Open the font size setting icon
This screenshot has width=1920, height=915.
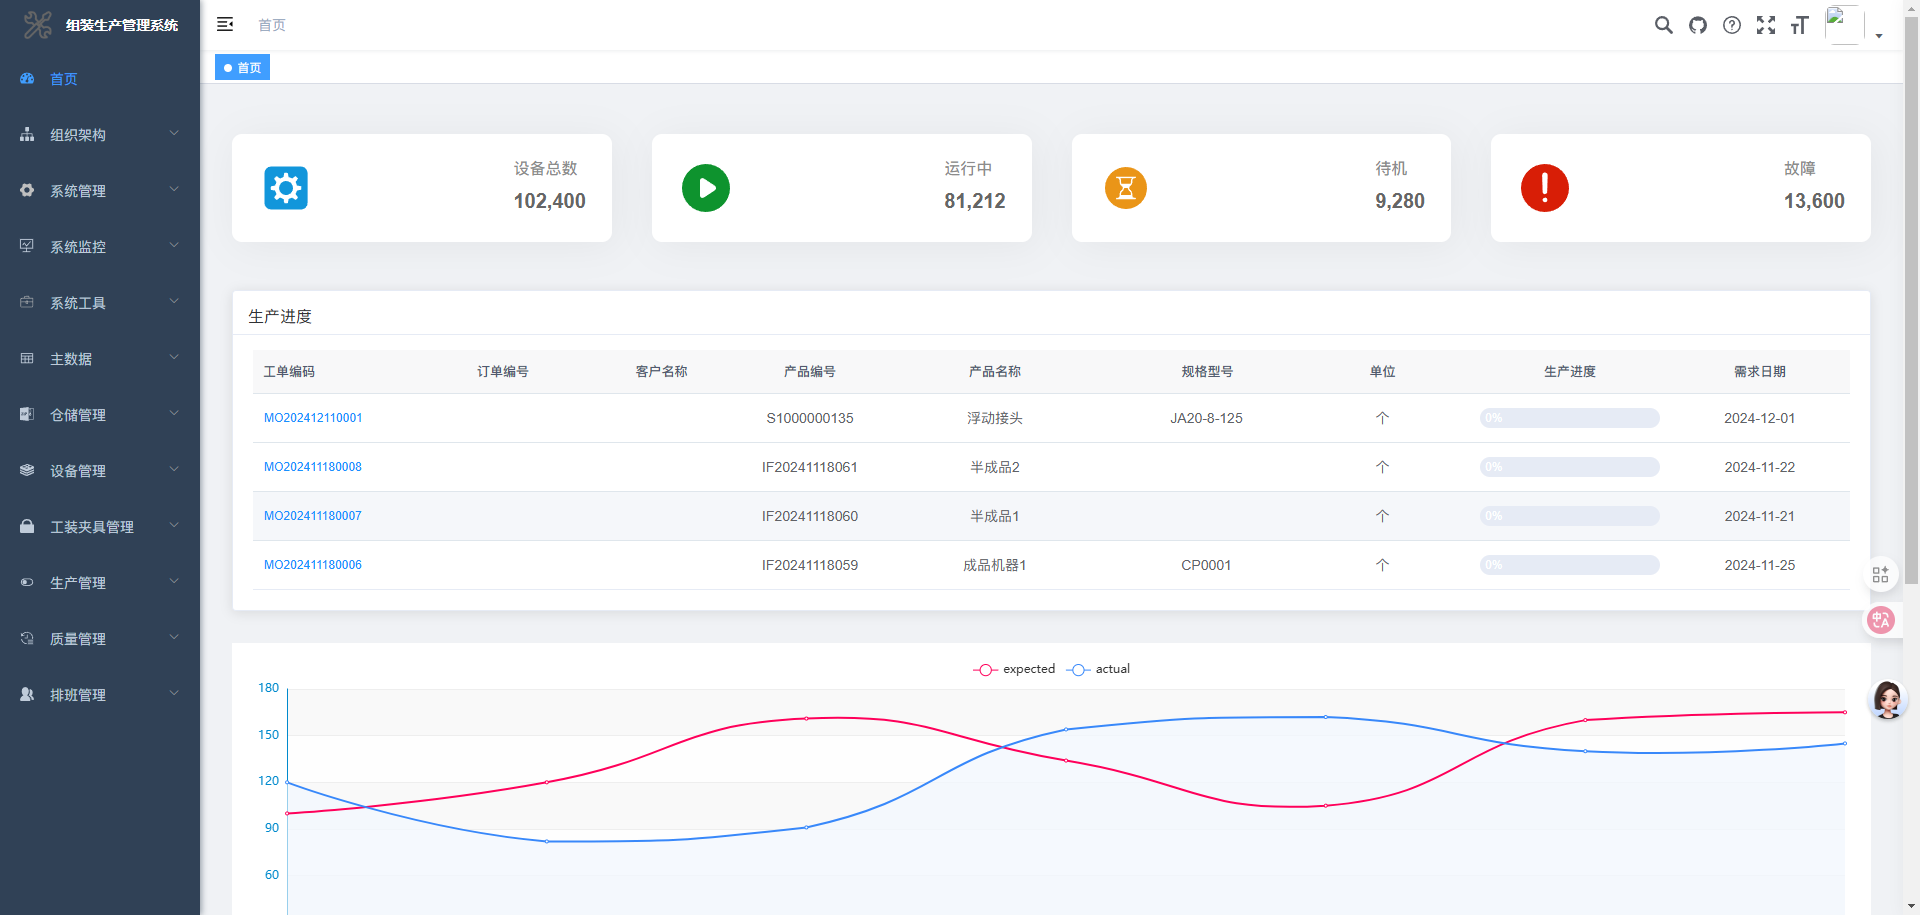pyautogui.click(x=1800, y=25)
